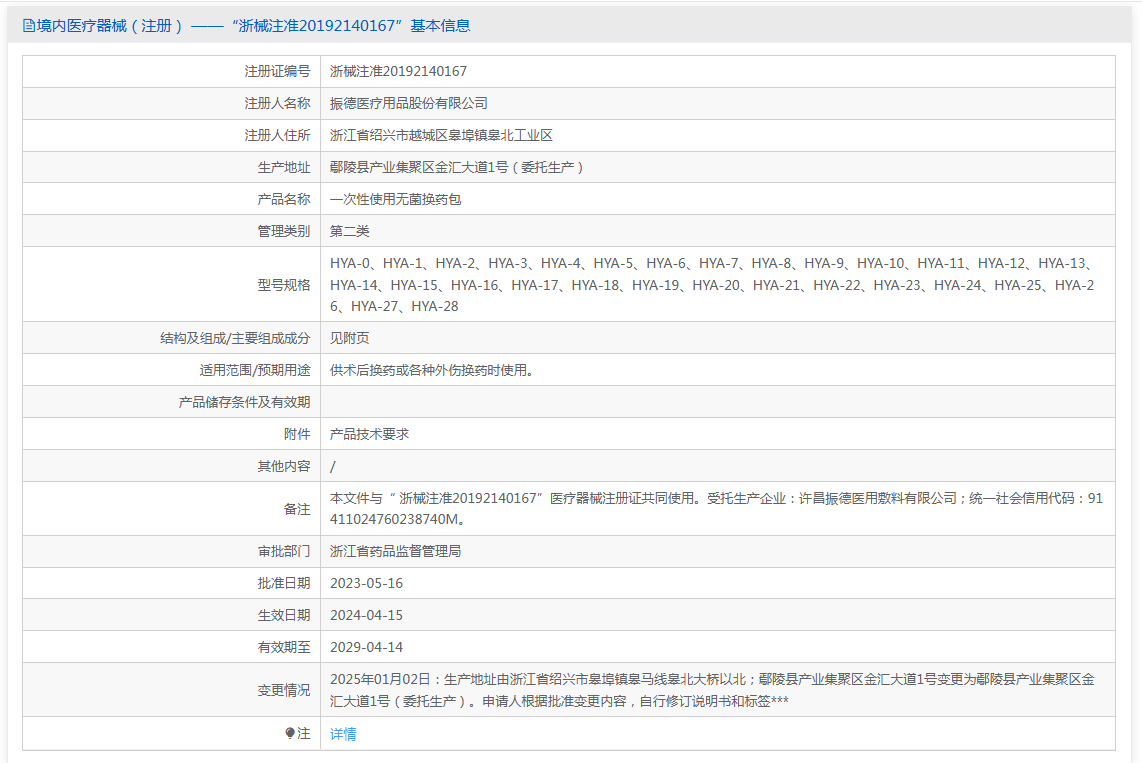Screen dimensions: 1142x763
Task: Click the 产品名称 row label
Action: [284, 199]
